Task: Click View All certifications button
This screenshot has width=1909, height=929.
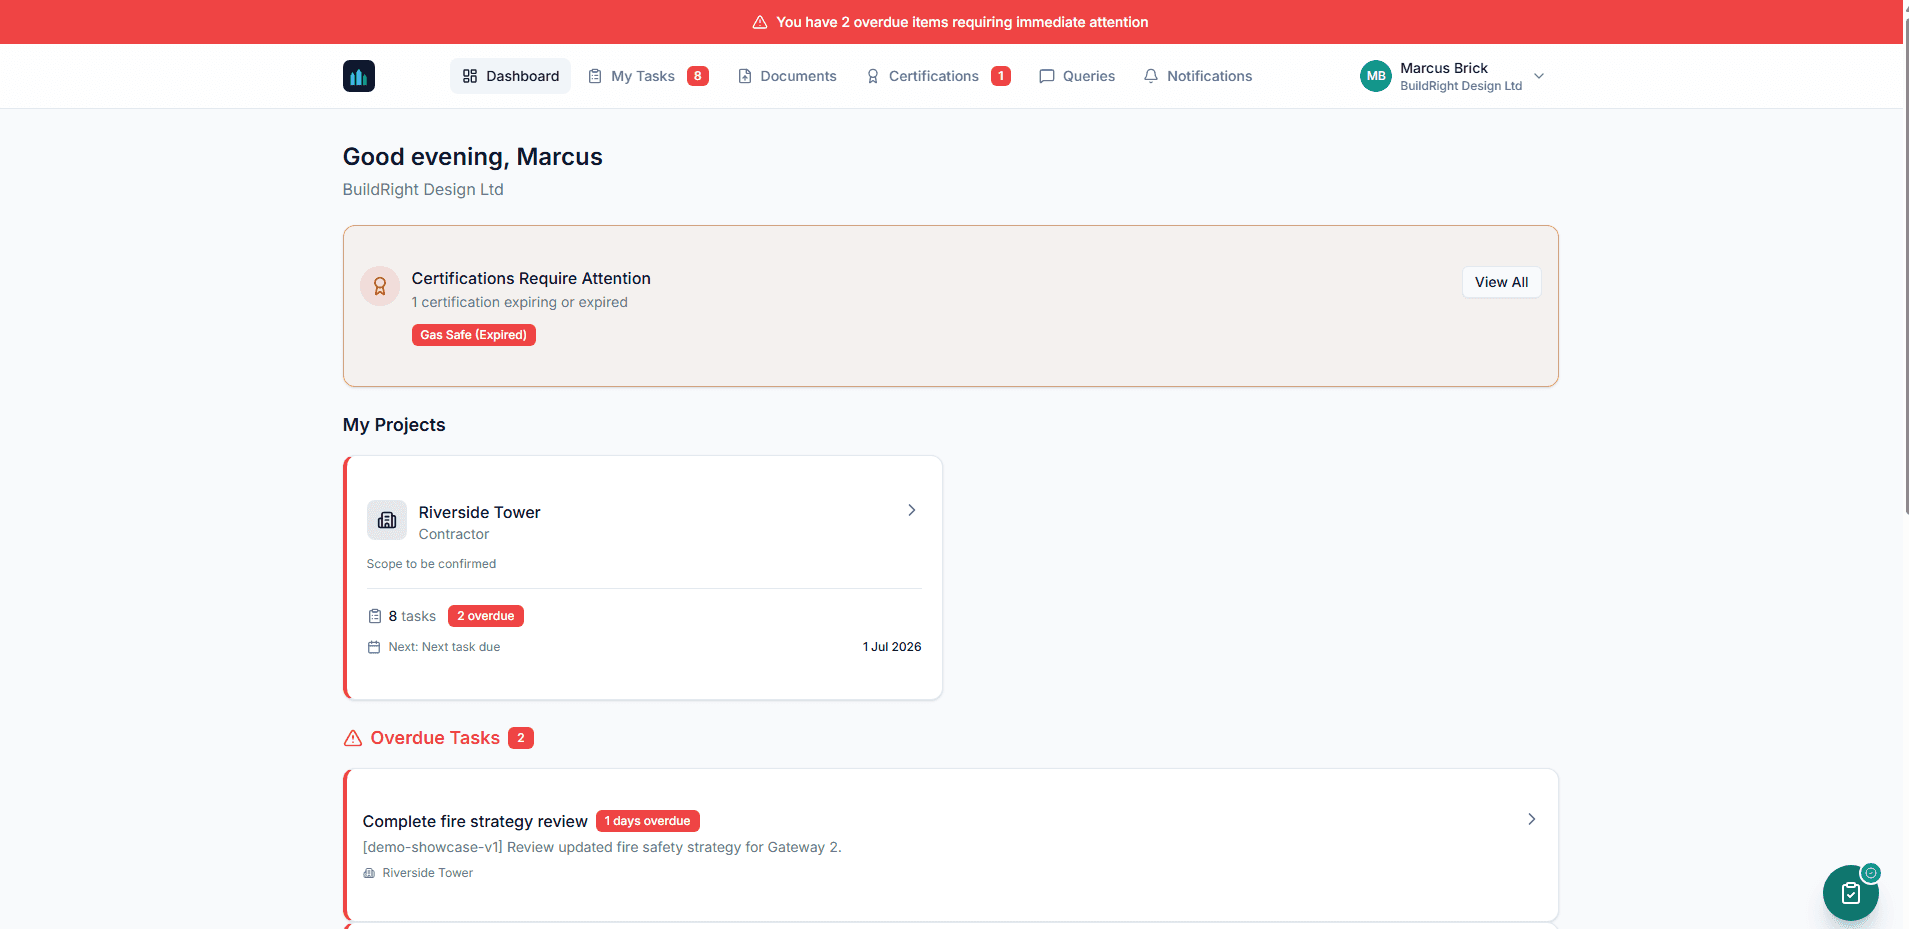Action: tap(1501, 282)
